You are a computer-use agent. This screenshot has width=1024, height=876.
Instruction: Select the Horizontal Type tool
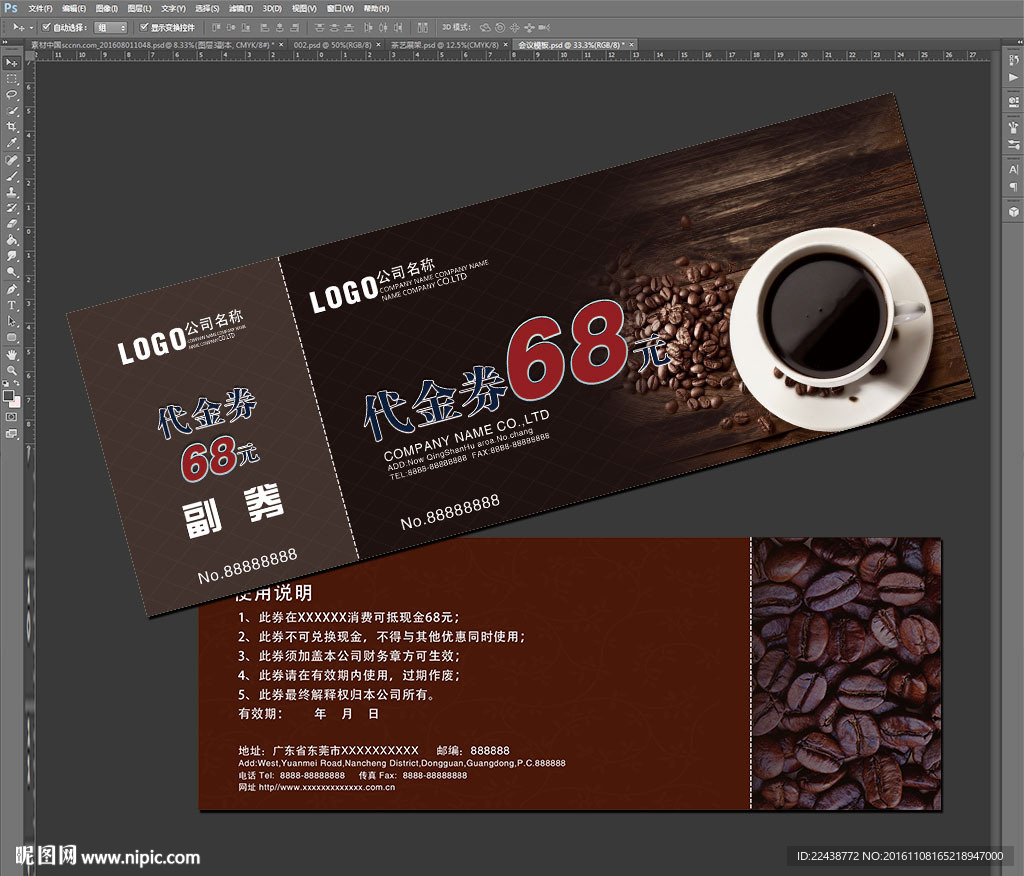pyautogui.click(x=11, y=305)
